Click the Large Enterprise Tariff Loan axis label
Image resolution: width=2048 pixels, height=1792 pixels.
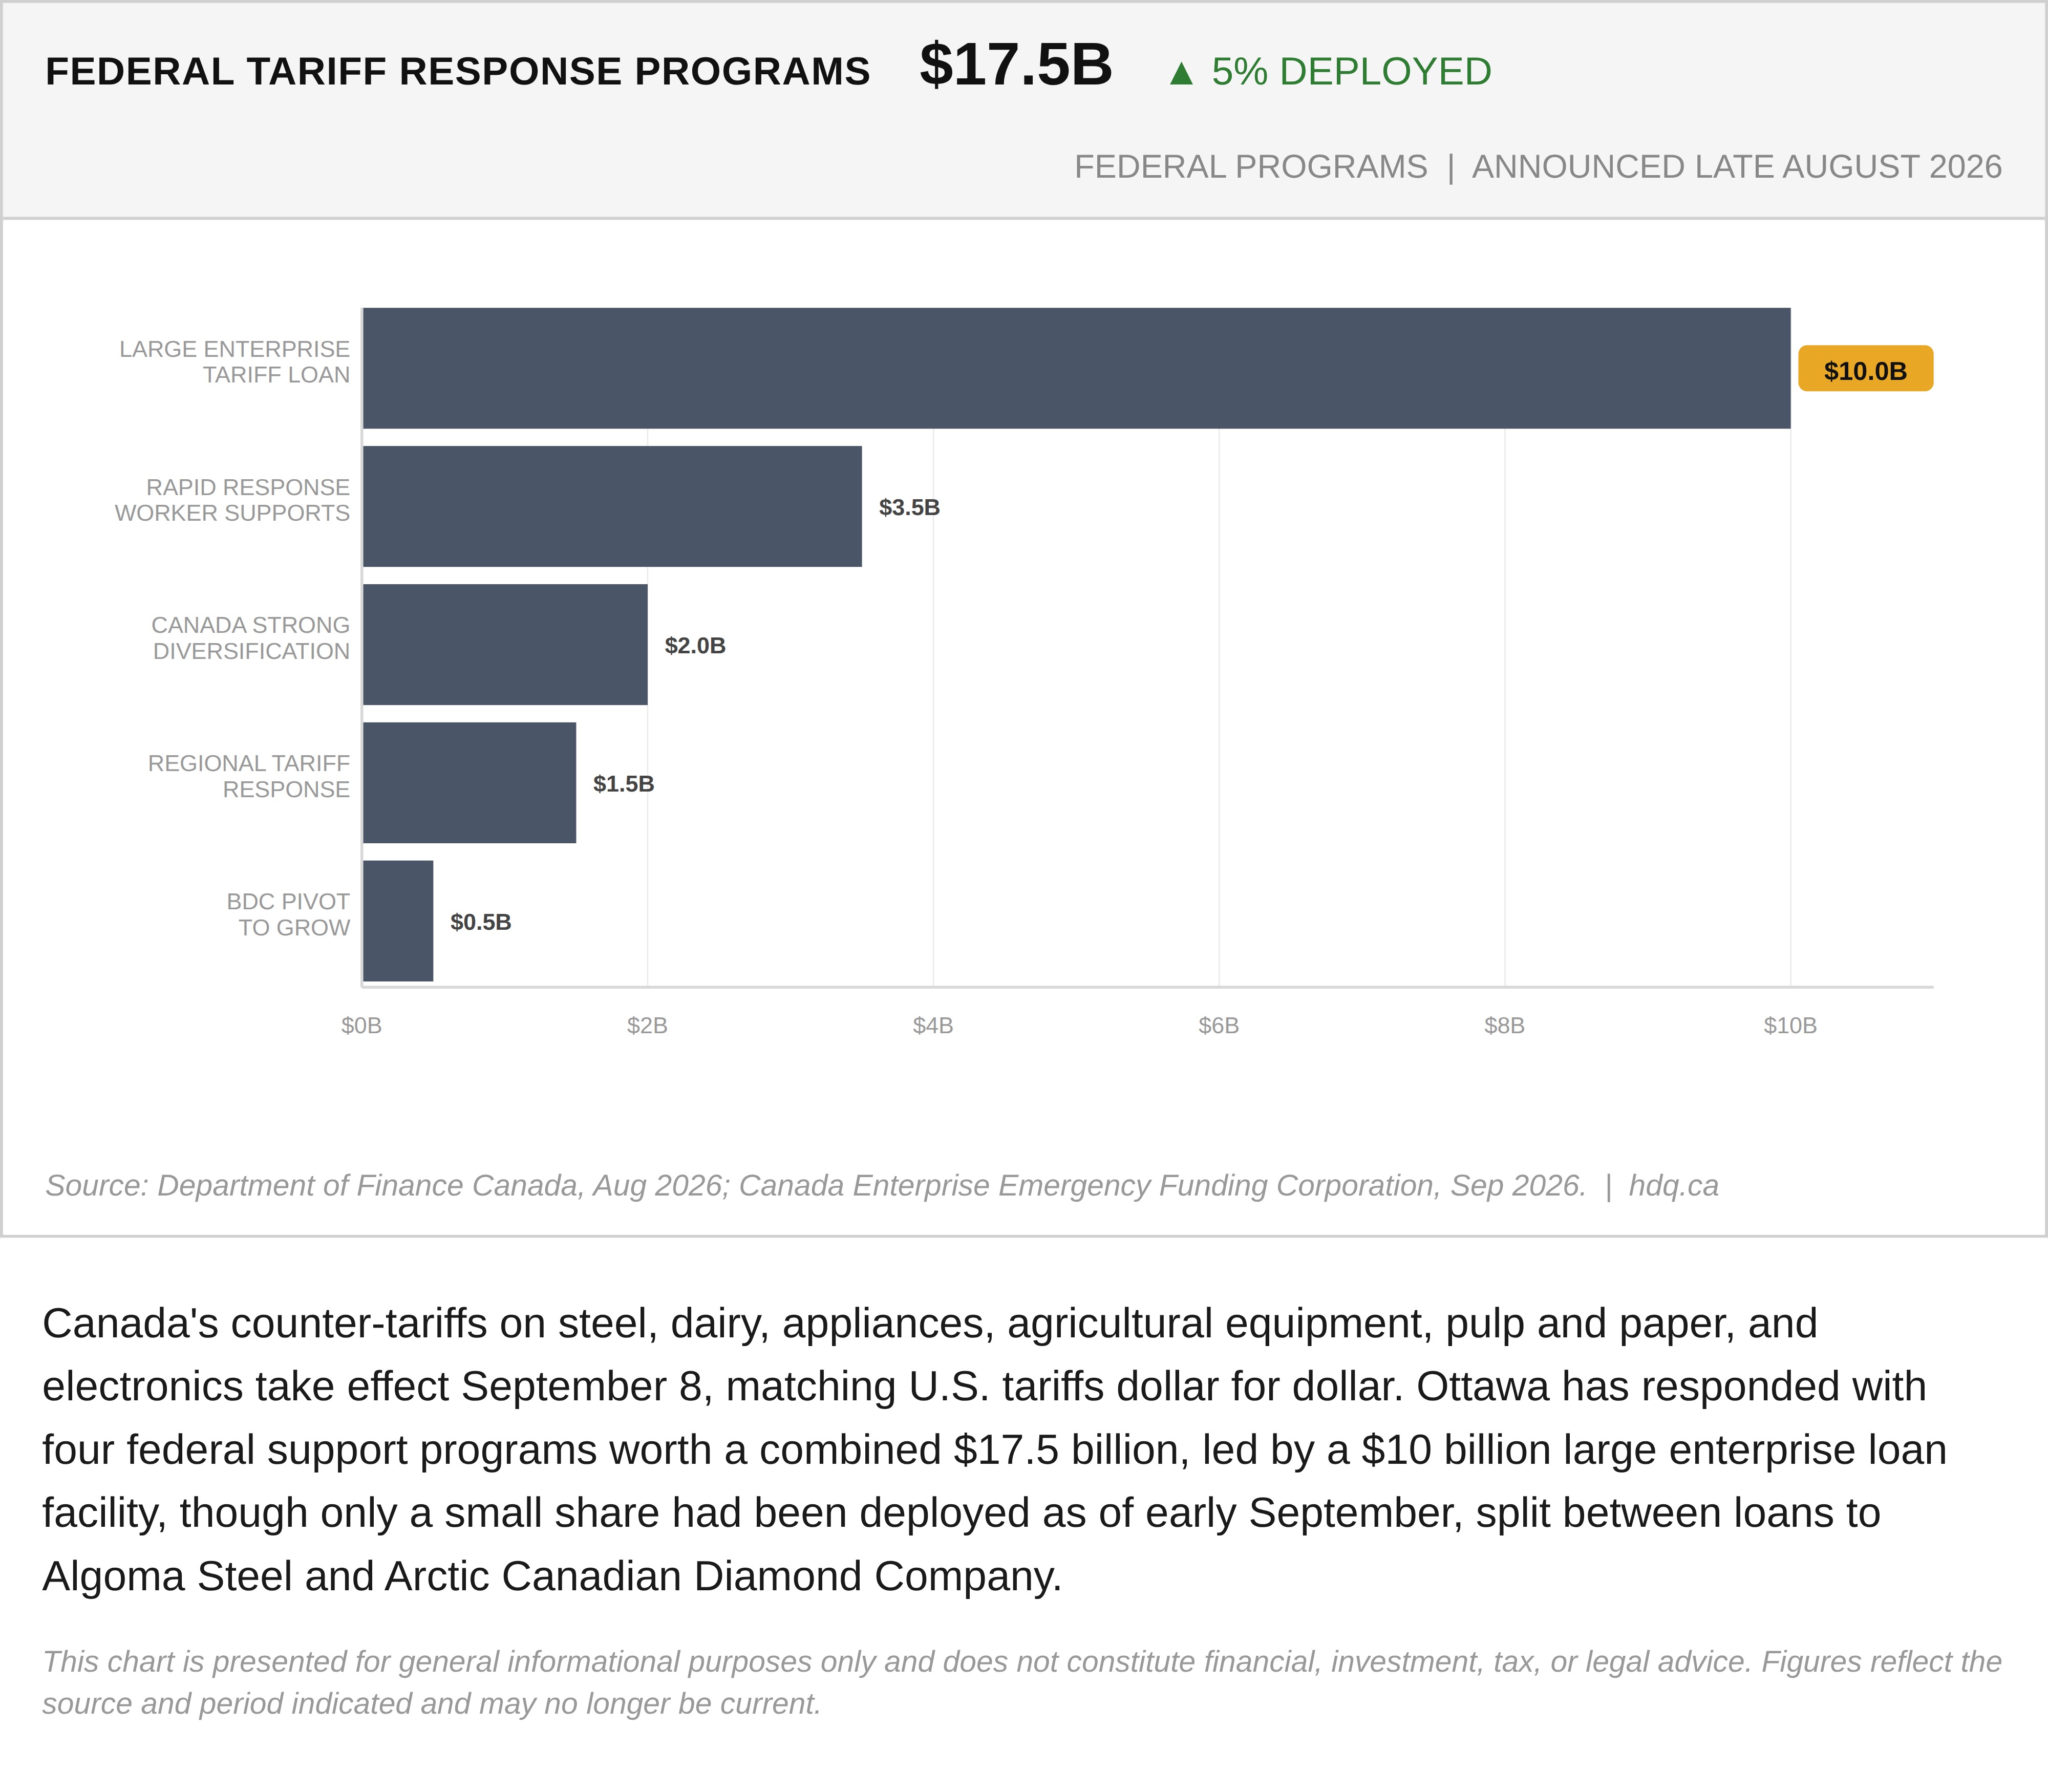point(234,362)
